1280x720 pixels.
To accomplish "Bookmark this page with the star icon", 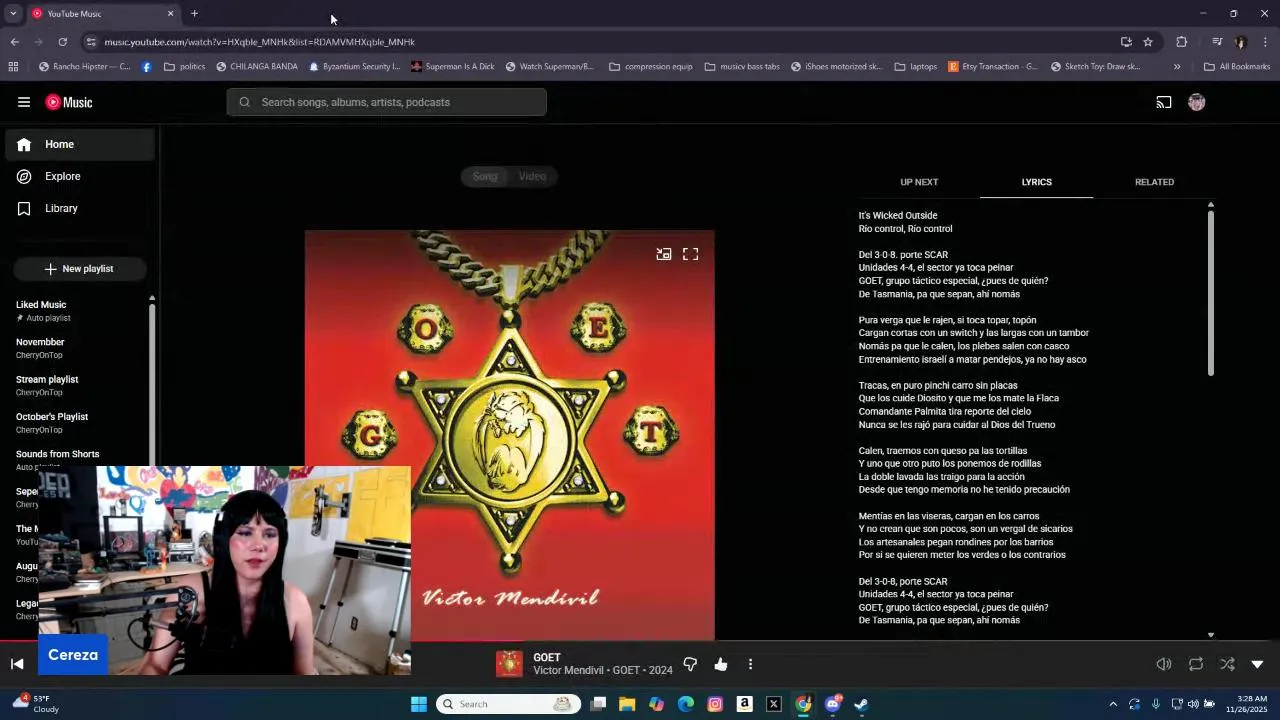I will pos(1148,42).
